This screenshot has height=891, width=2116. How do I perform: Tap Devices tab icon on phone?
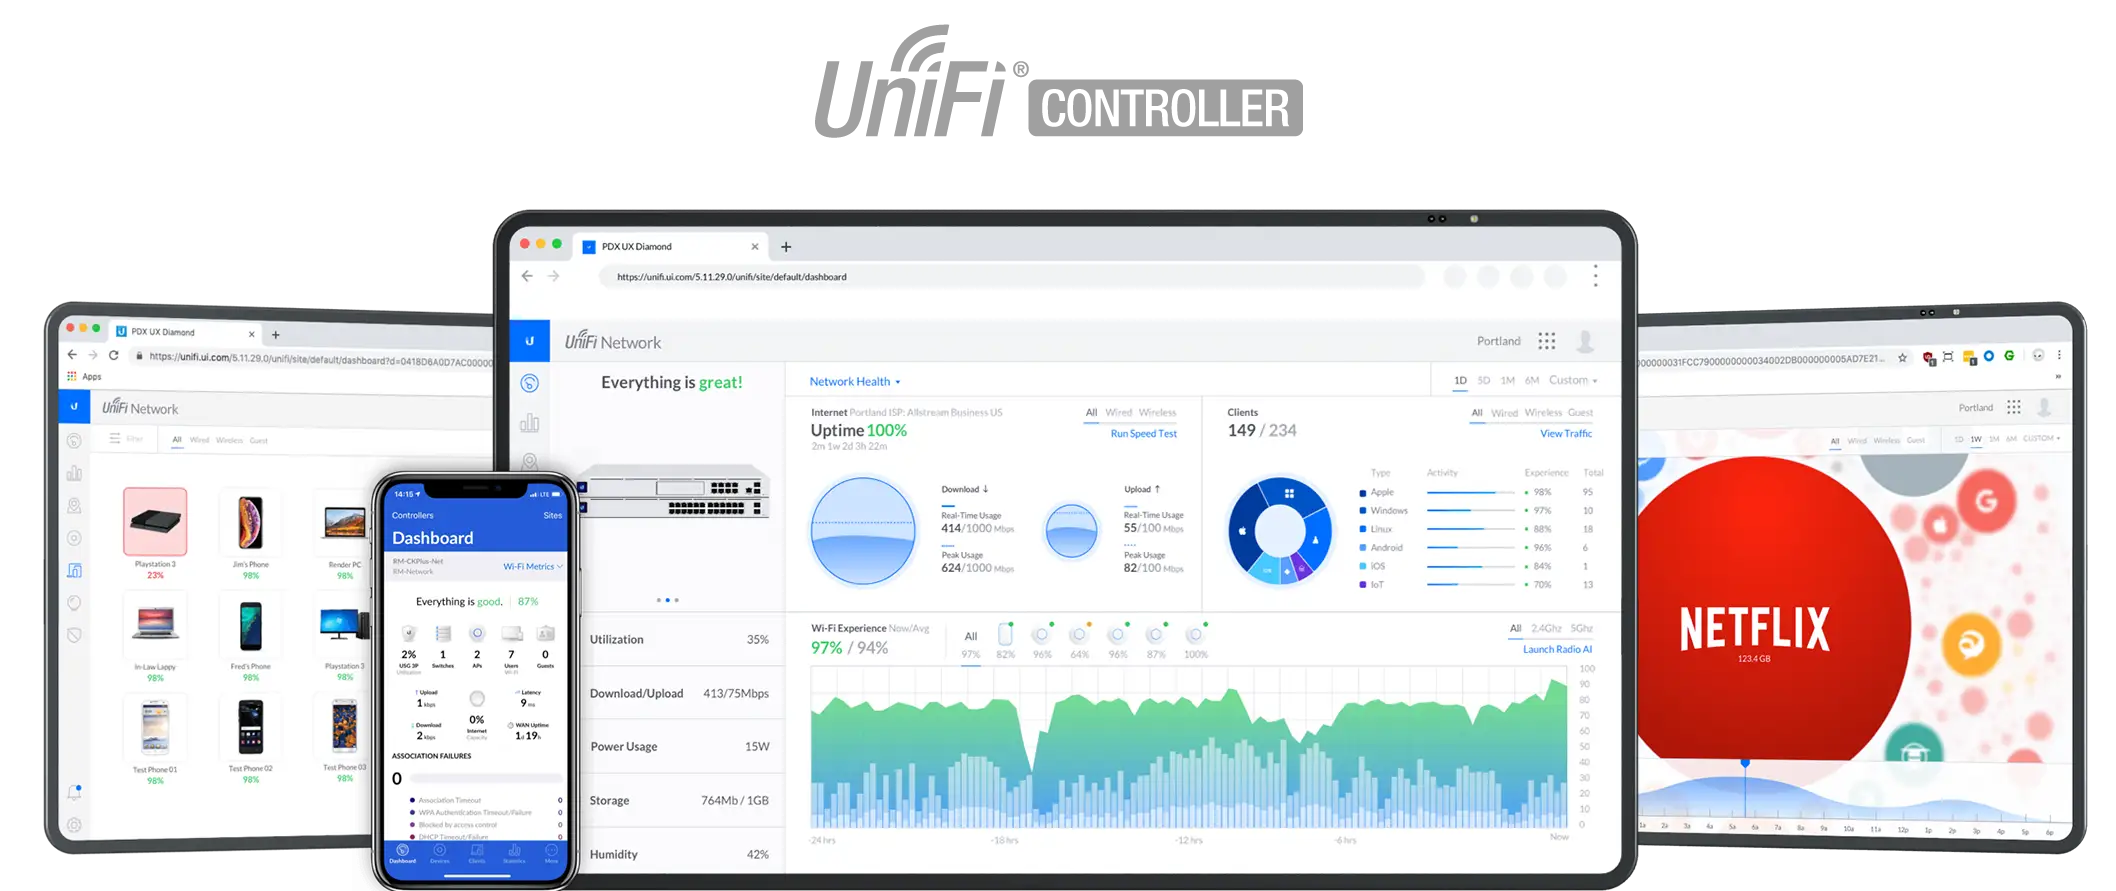click(x=439, y=853)
